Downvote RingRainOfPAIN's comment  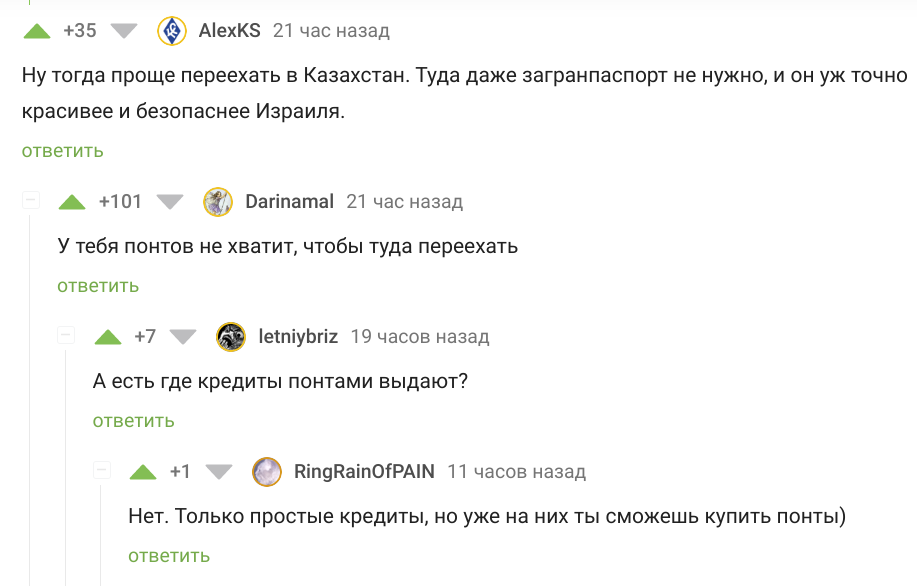[x=218, y=472]
